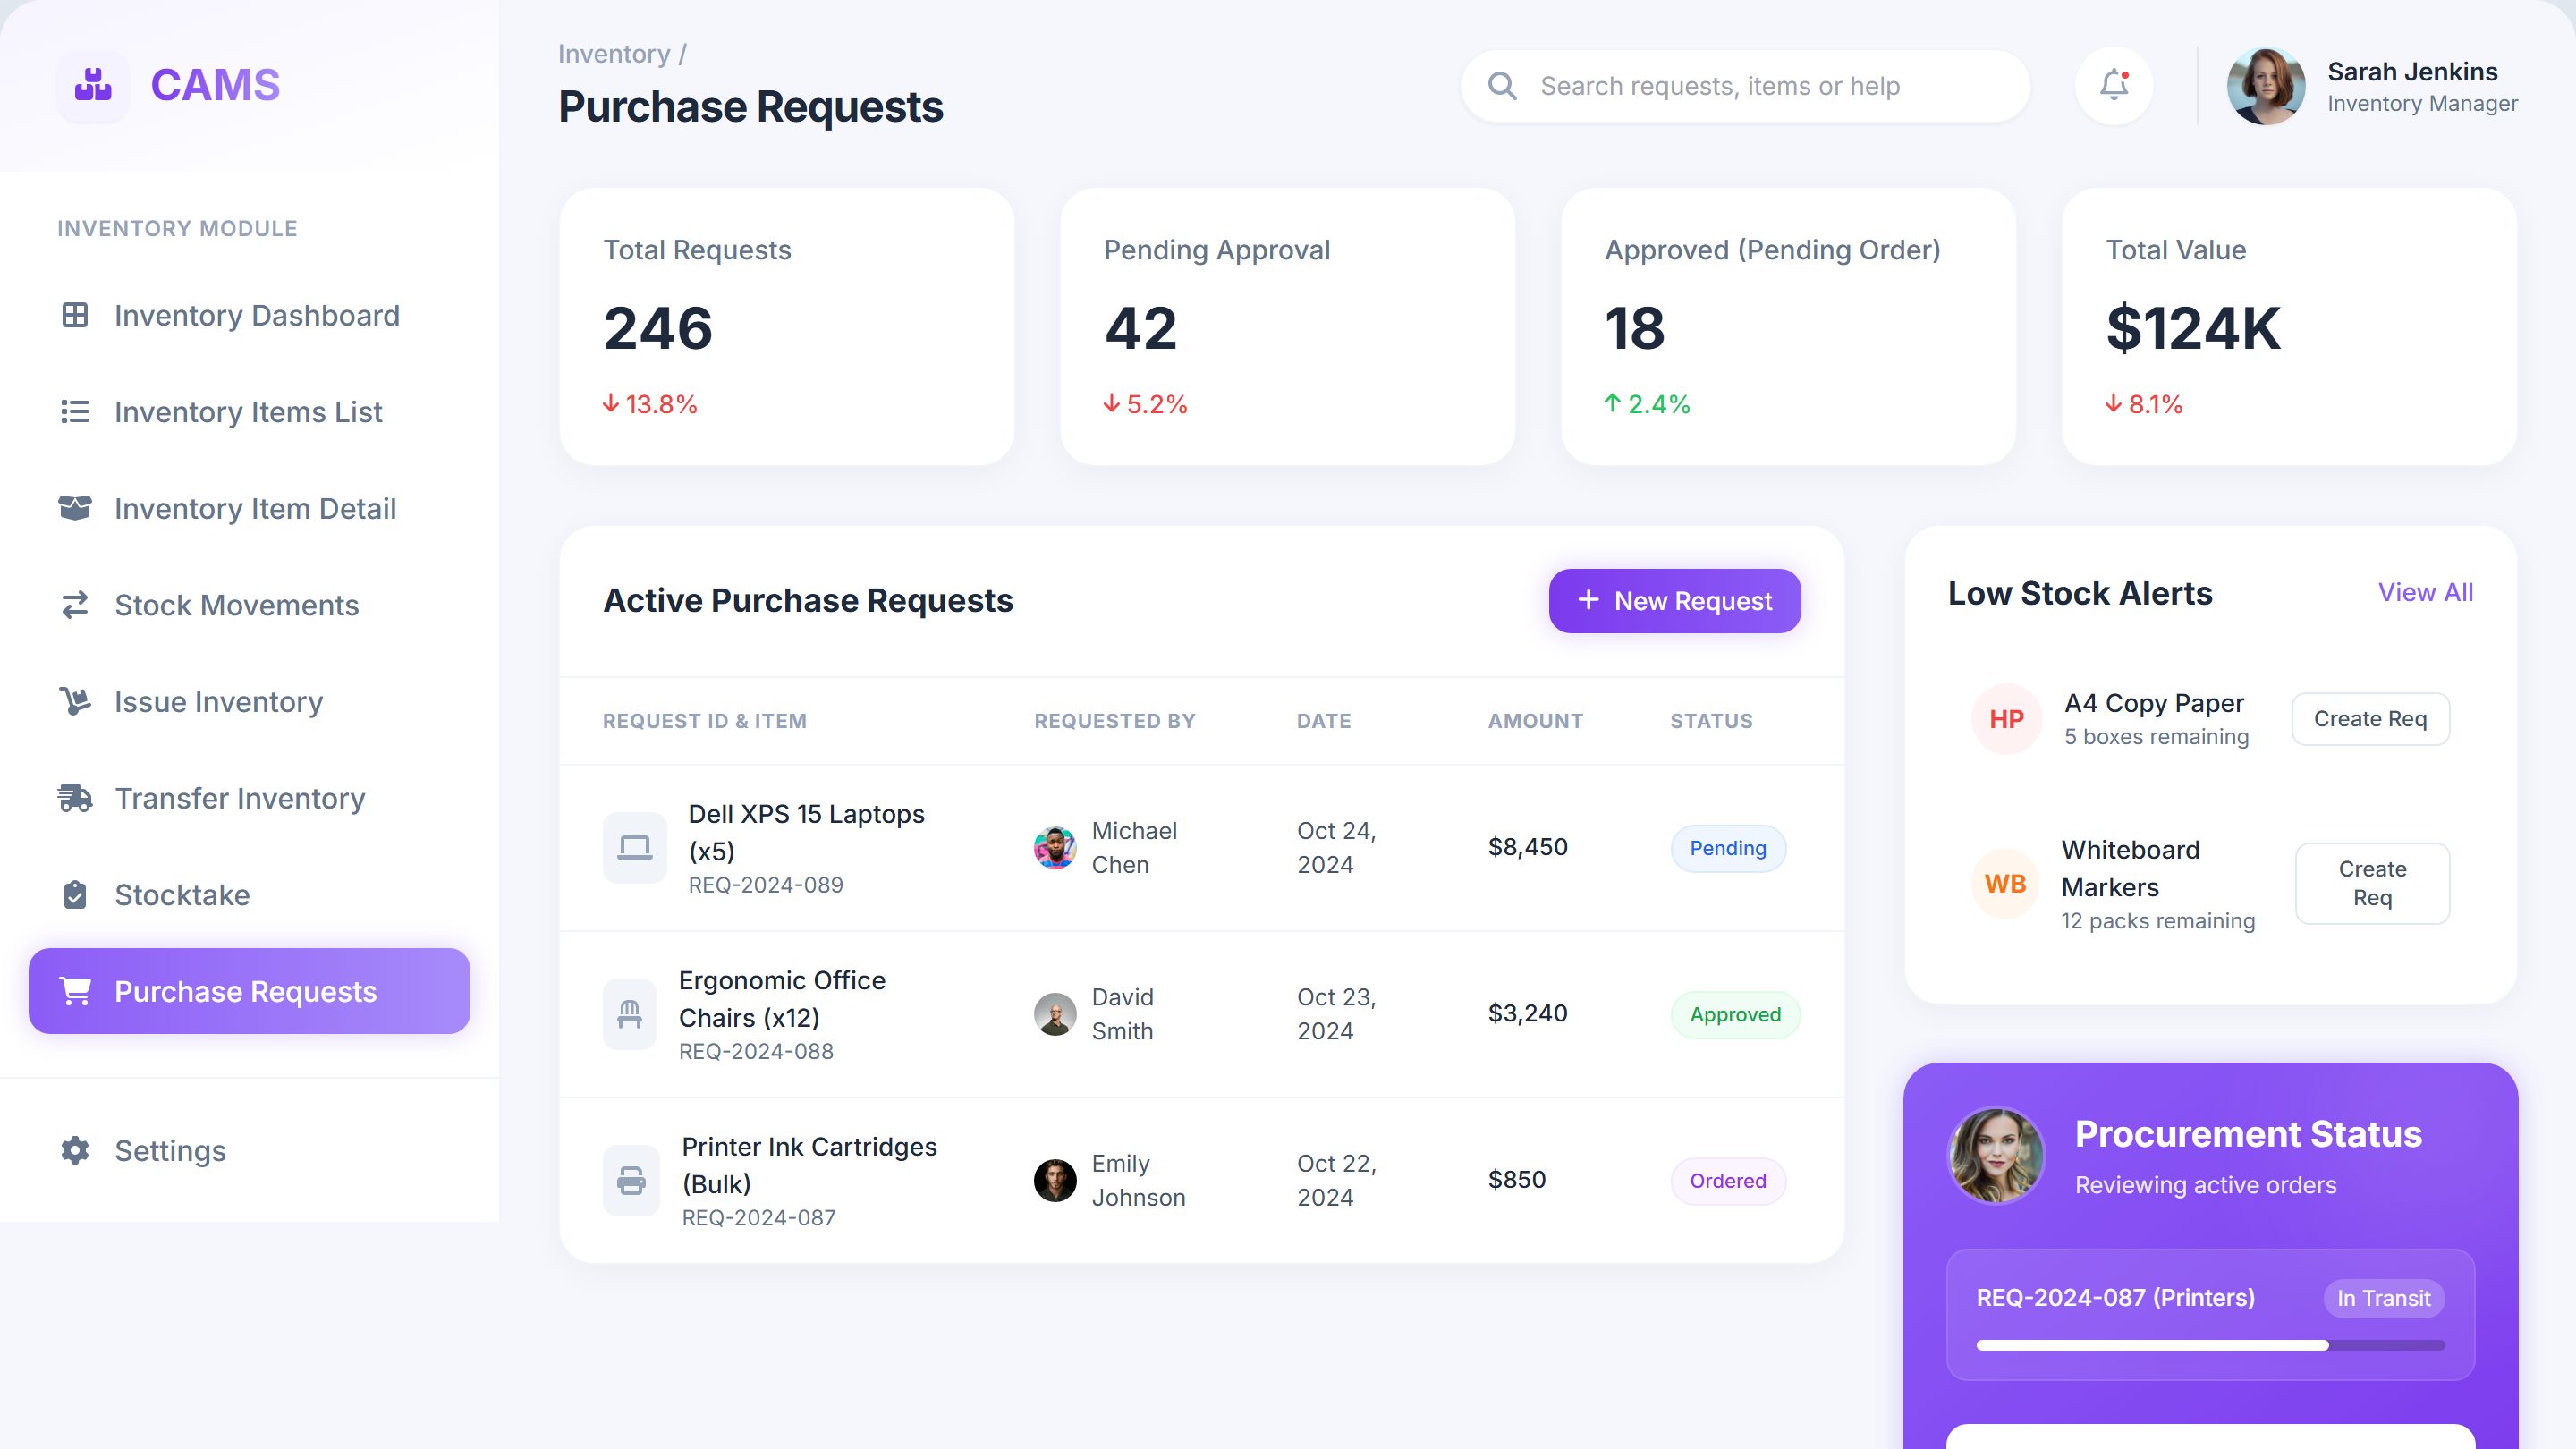Open the Stocktake section
The width and height of the screenshot is (2576, 1449).
click(x=249, y=894)
